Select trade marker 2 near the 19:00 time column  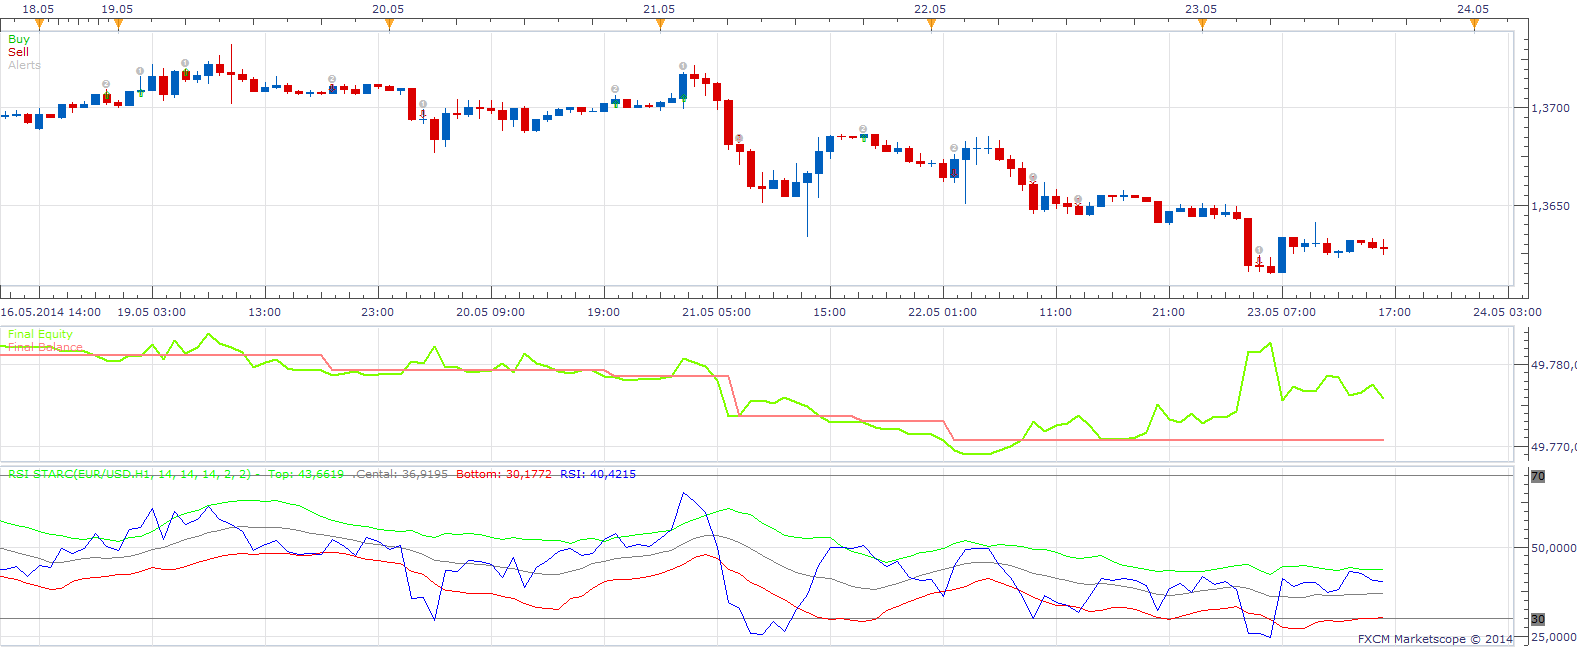point(615,89)
